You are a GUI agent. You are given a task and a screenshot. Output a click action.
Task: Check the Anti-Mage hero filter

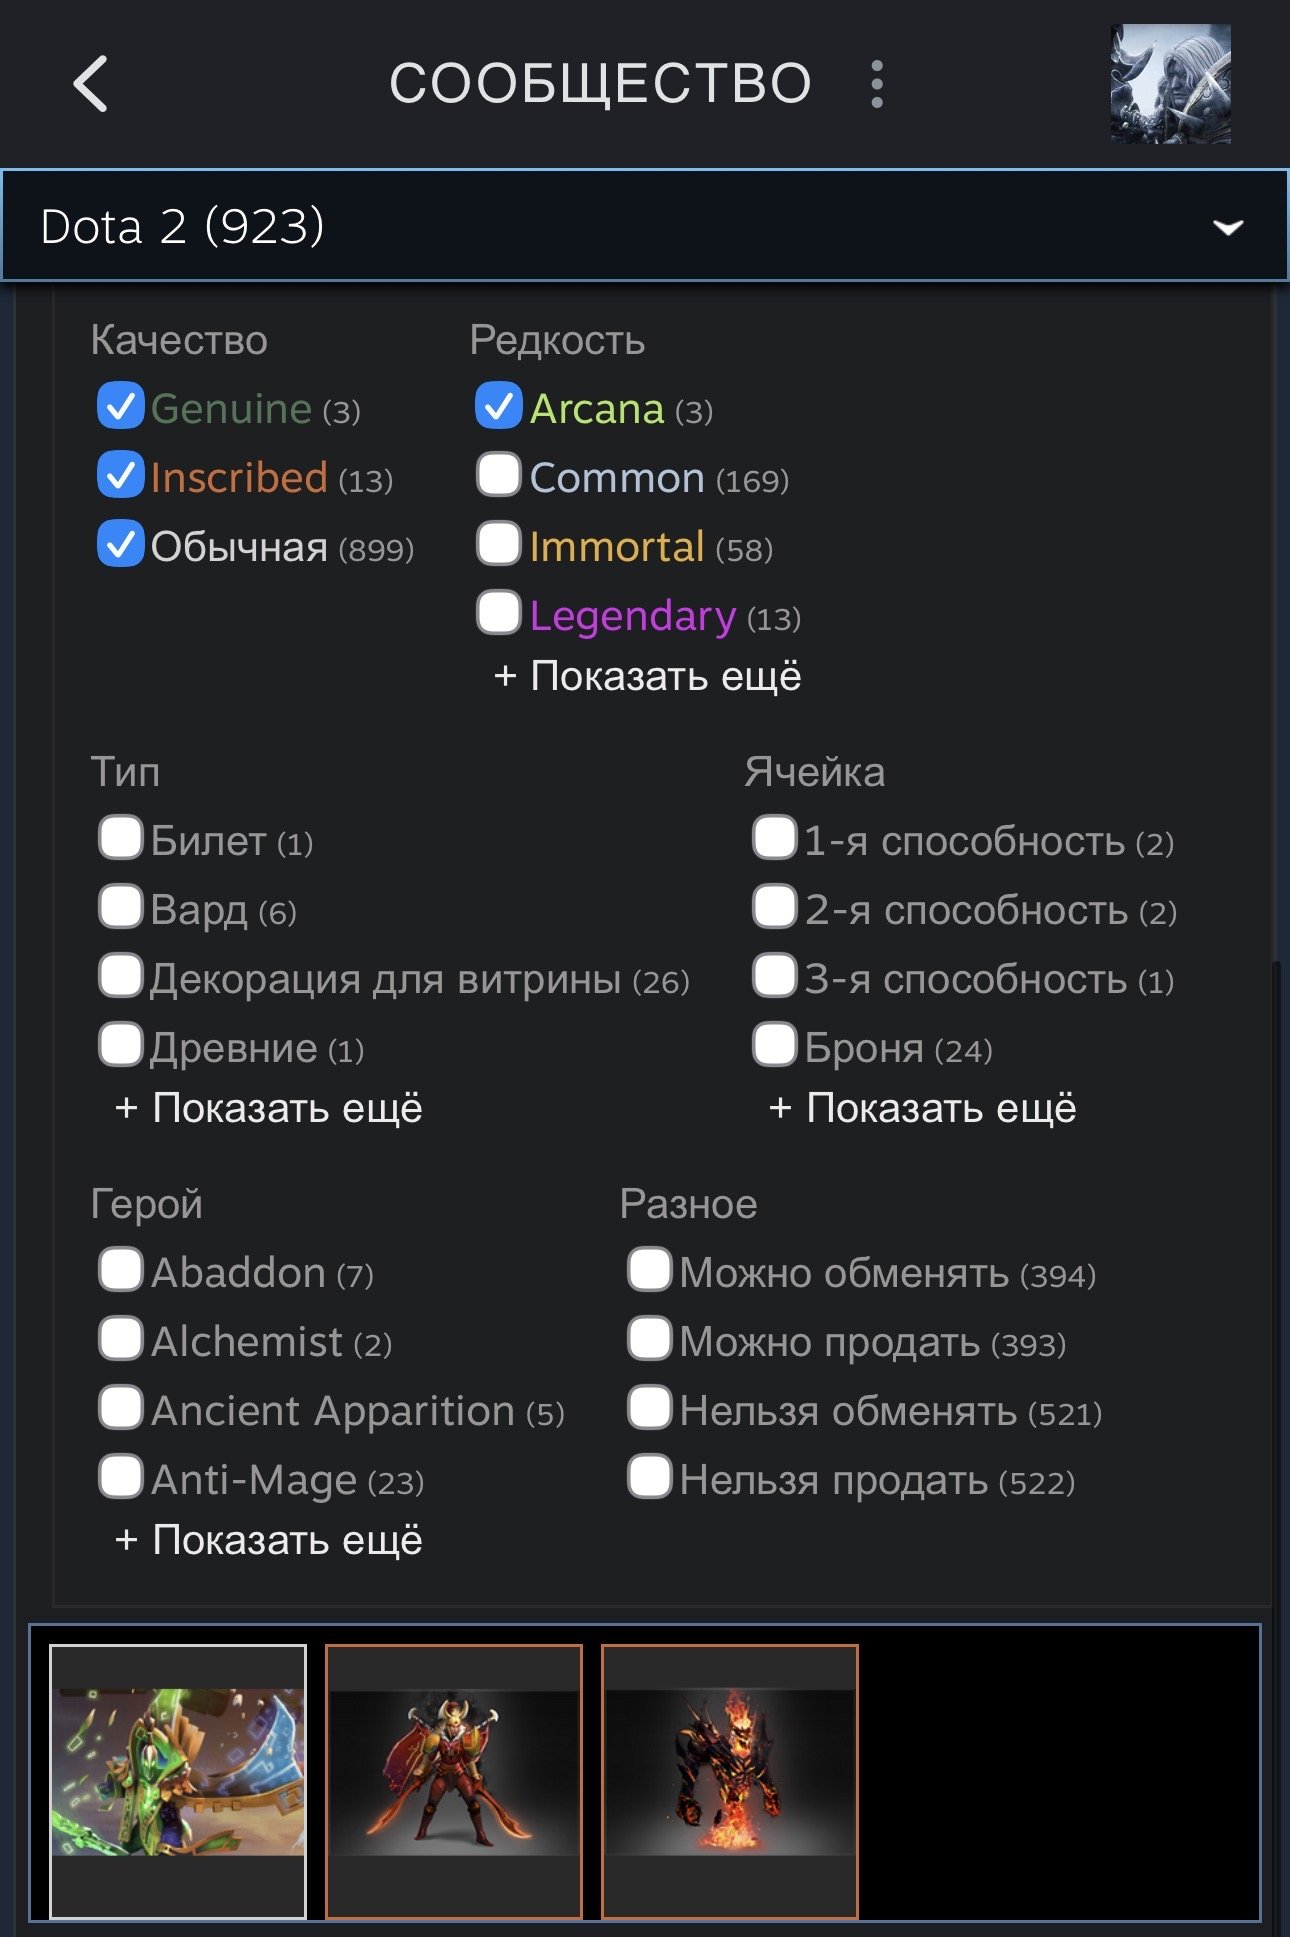(120, 1478)
